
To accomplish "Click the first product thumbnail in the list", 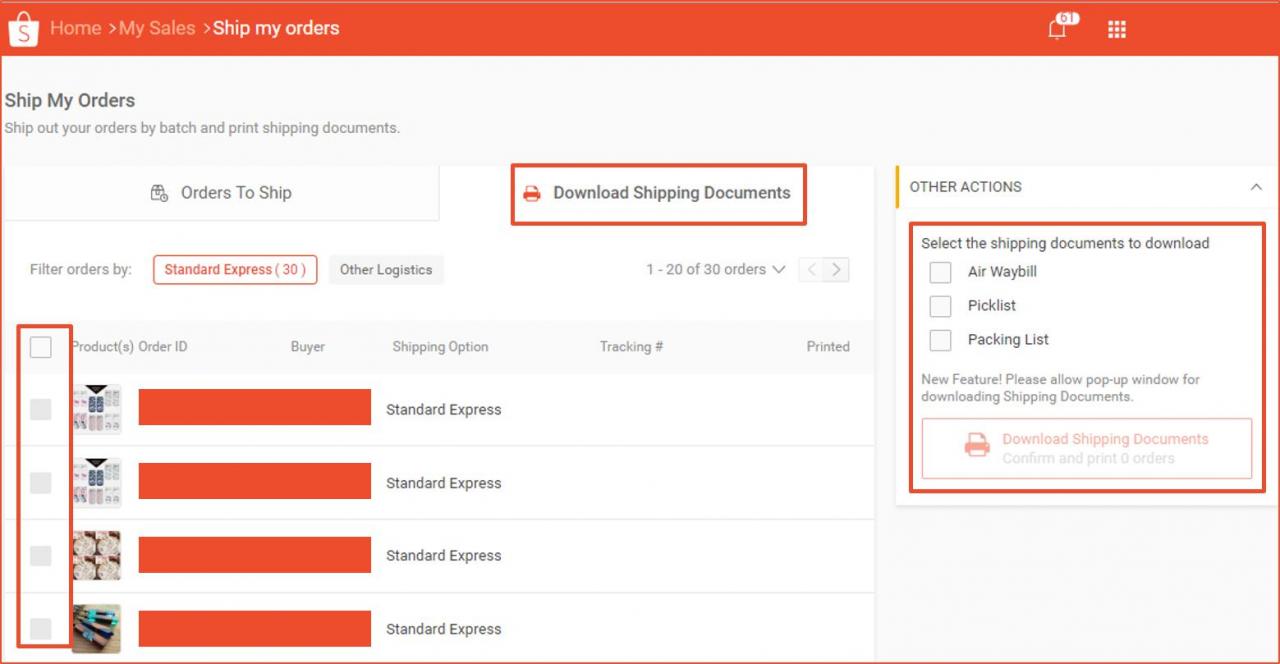I will 97,408.
